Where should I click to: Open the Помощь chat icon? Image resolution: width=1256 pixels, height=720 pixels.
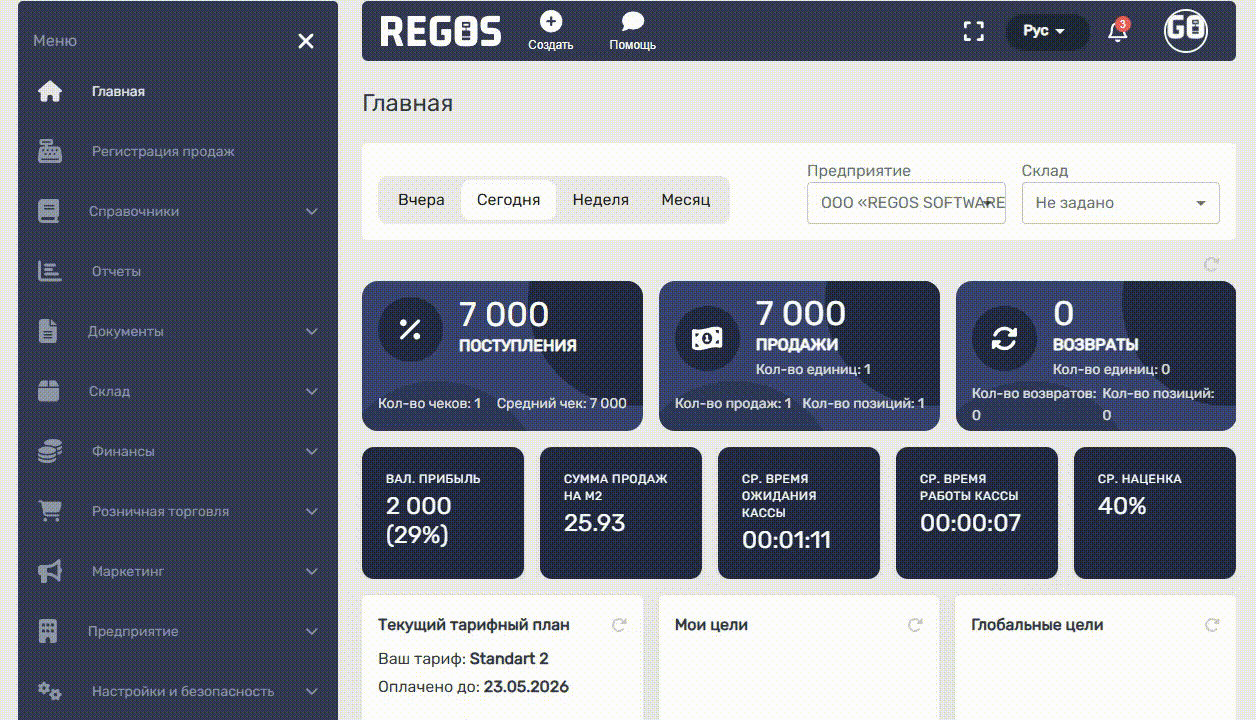632,22
